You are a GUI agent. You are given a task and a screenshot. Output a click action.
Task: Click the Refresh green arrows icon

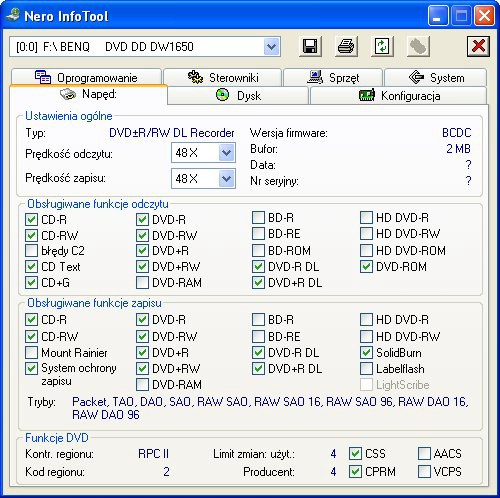point(382,46)
